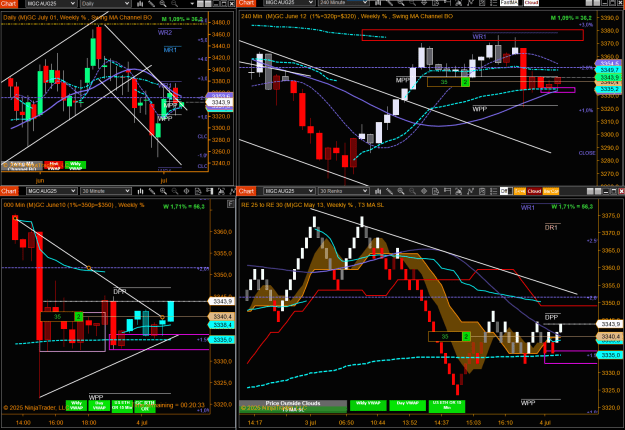
Task: Open 240 Minute interval dropdown
Action: pyautogui.click(x=344, y=3)
